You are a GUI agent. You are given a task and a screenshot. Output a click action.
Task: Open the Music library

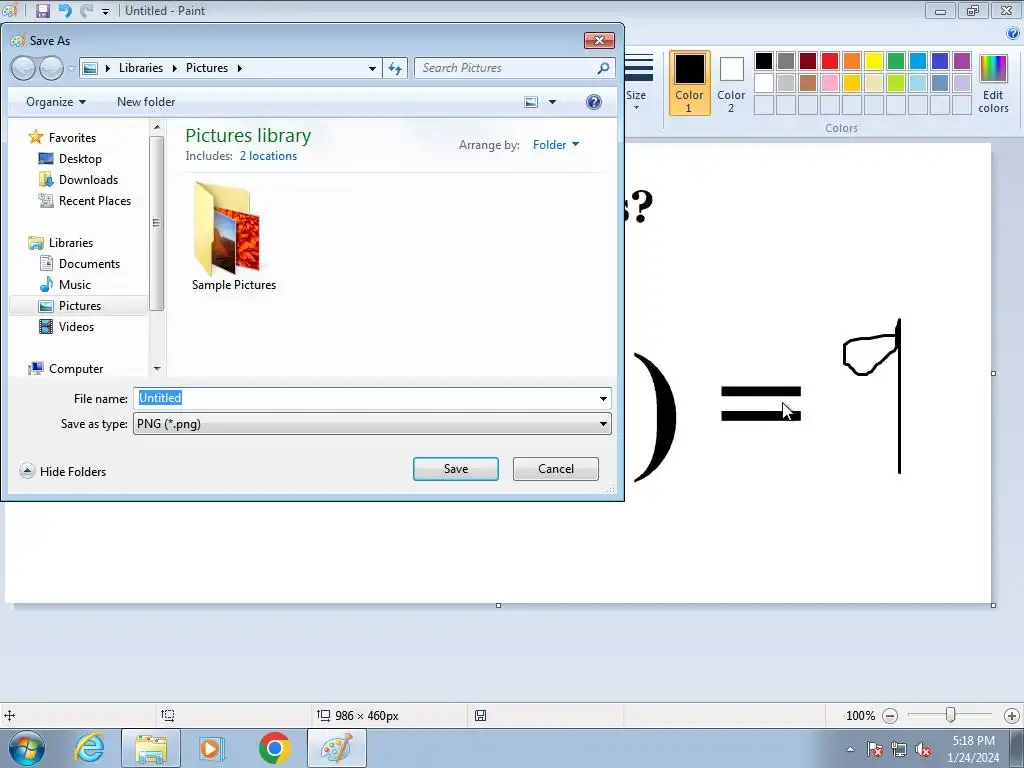click(74, 285)
